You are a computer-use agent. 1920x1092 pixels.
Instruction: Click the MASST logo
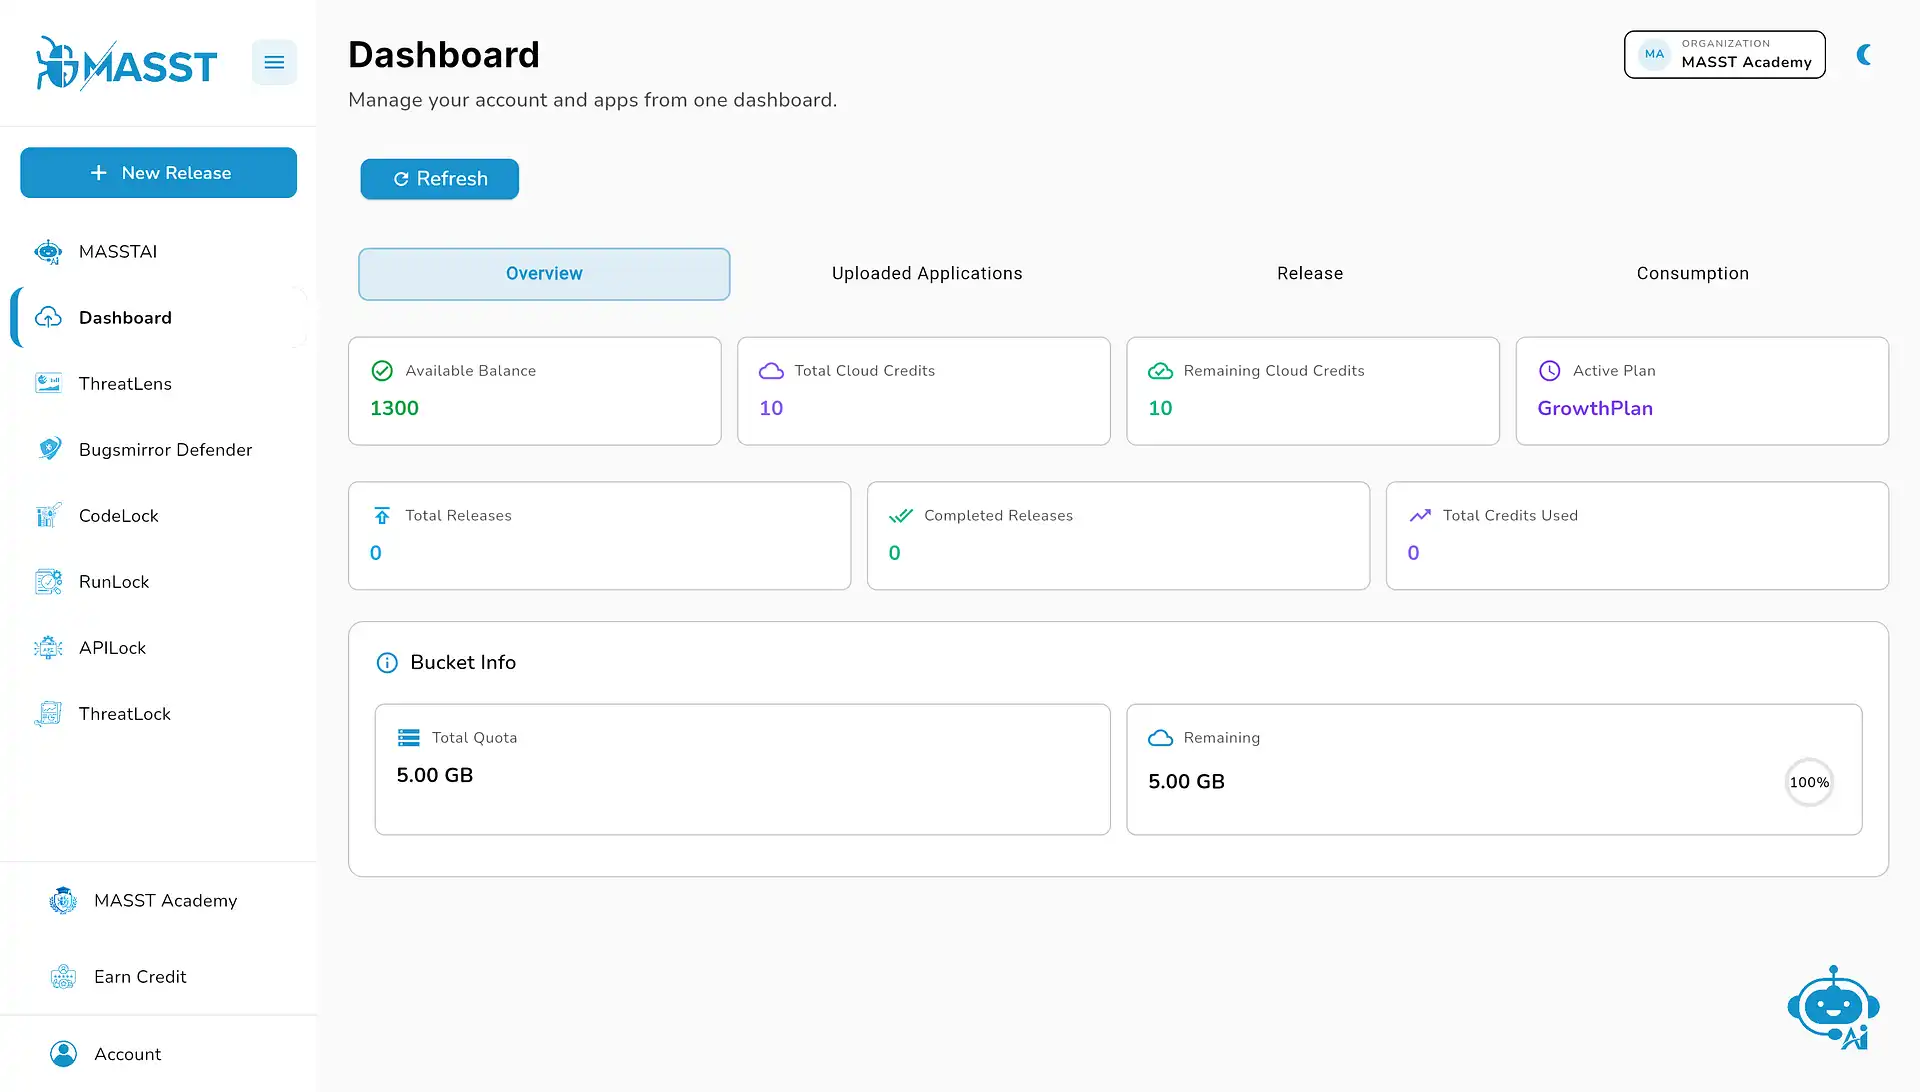(x=126, y=63)
